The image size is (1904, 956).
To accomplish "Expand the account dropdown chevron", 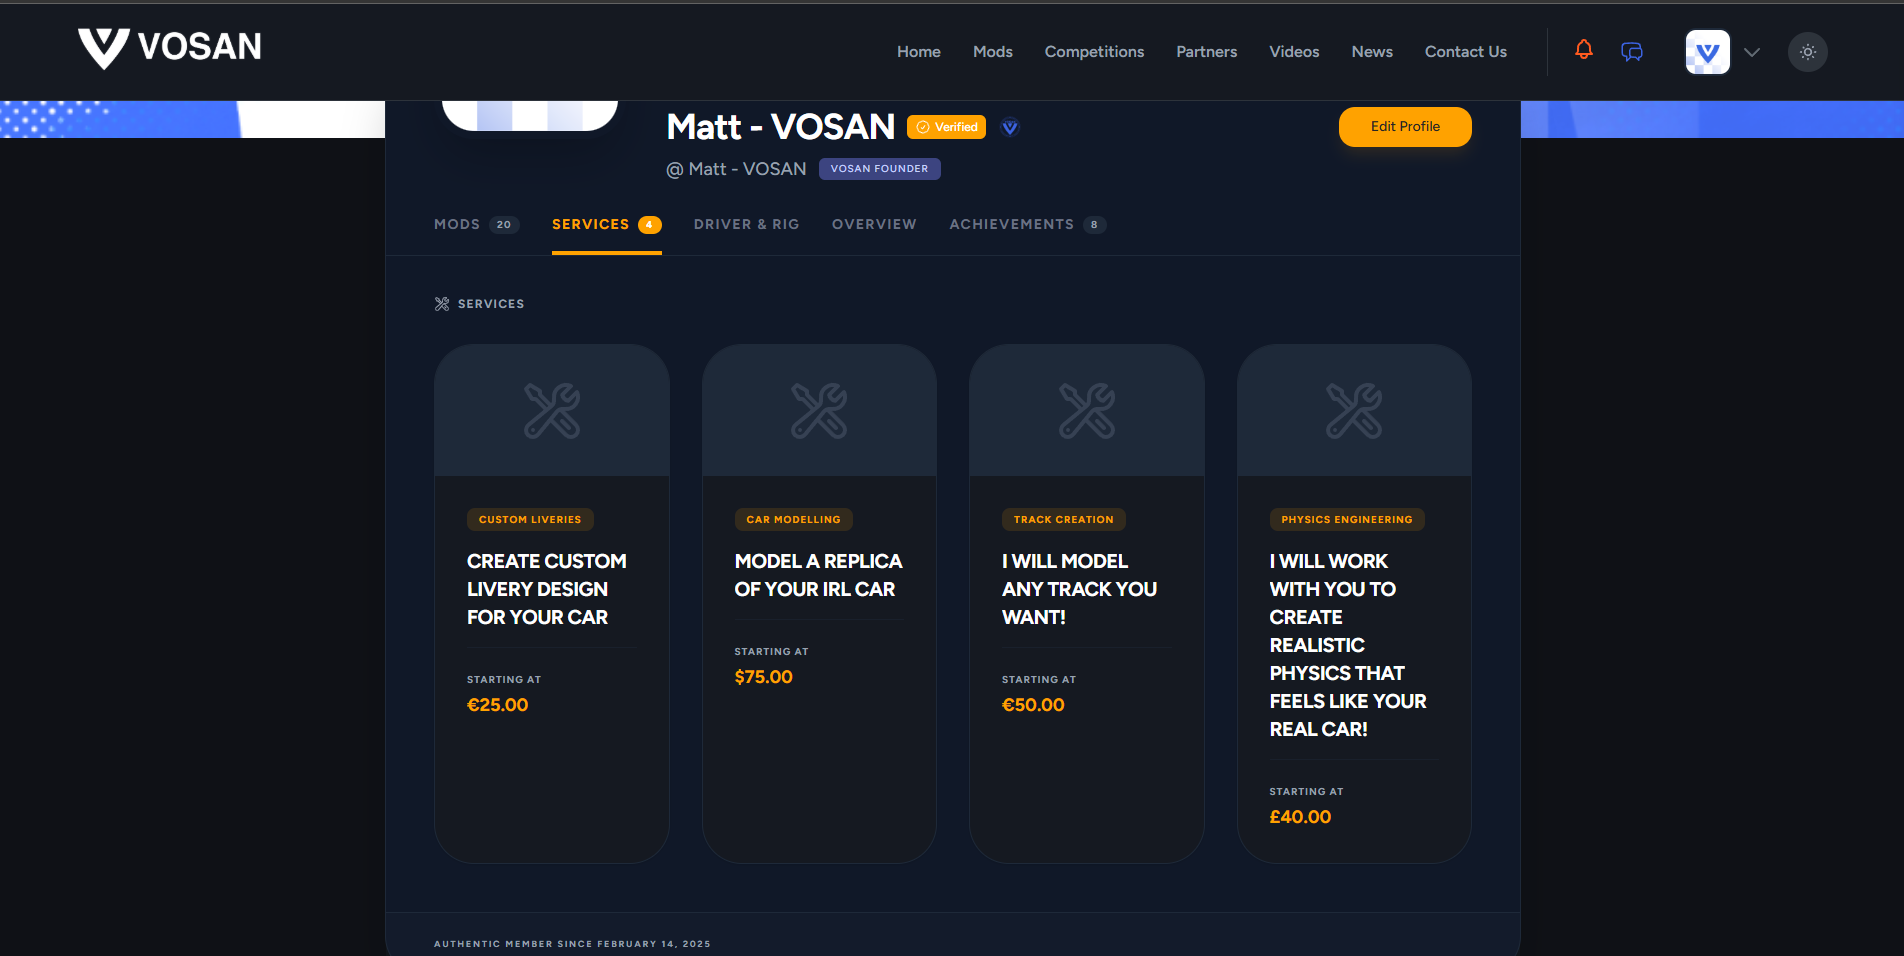I will tap(1752, 52).
